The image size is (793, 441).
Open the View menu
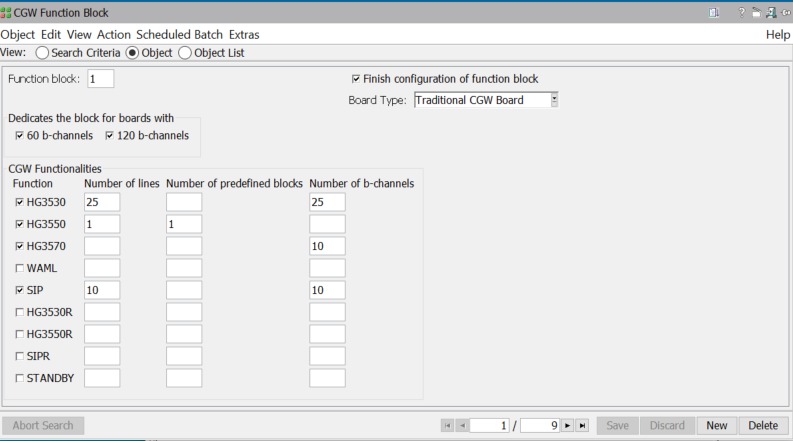click(x=79, y=35)
